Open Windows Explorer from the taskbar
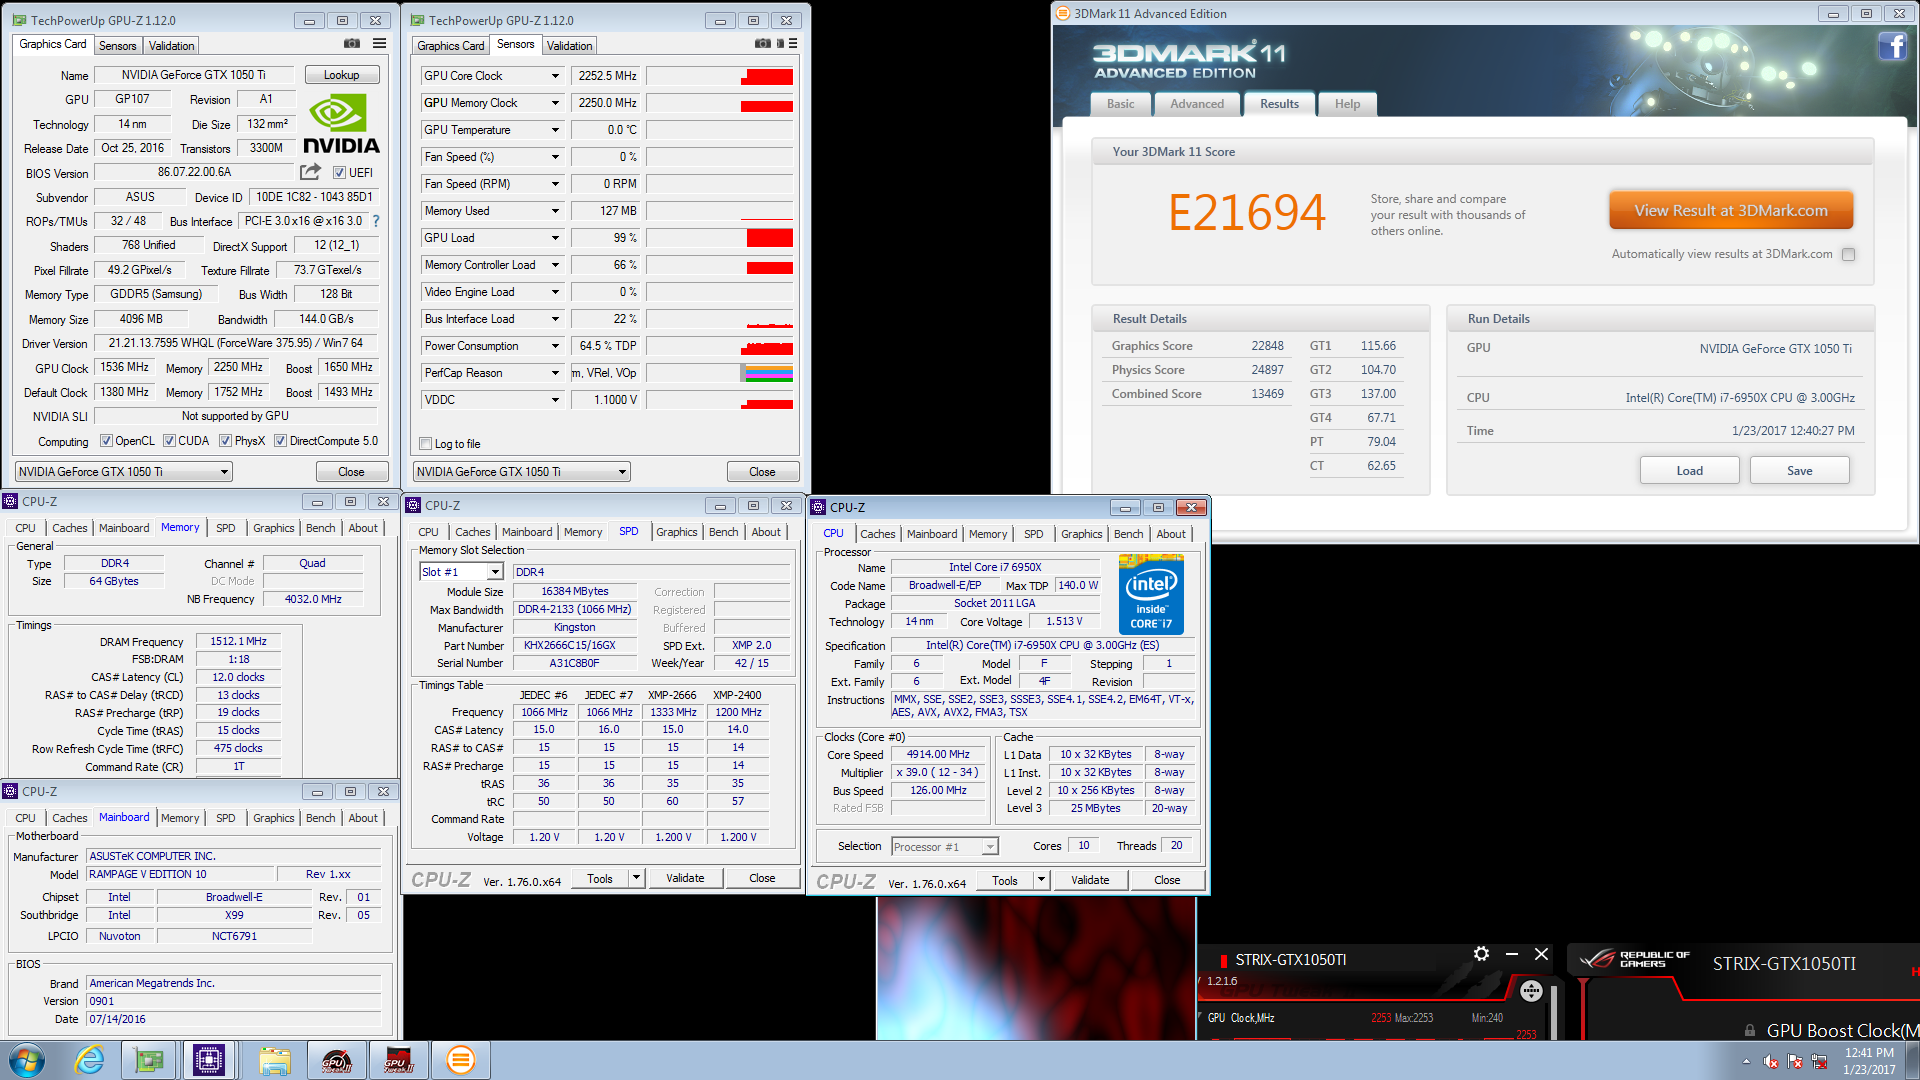 coord(274,1060)
